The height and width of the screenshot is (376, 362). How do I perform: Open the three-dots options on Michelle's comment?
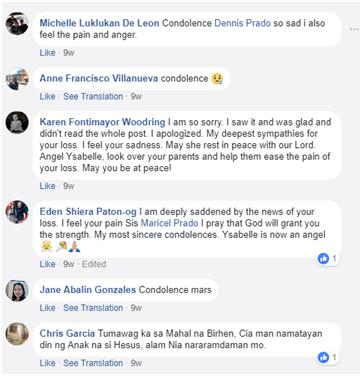pos(354,29)
